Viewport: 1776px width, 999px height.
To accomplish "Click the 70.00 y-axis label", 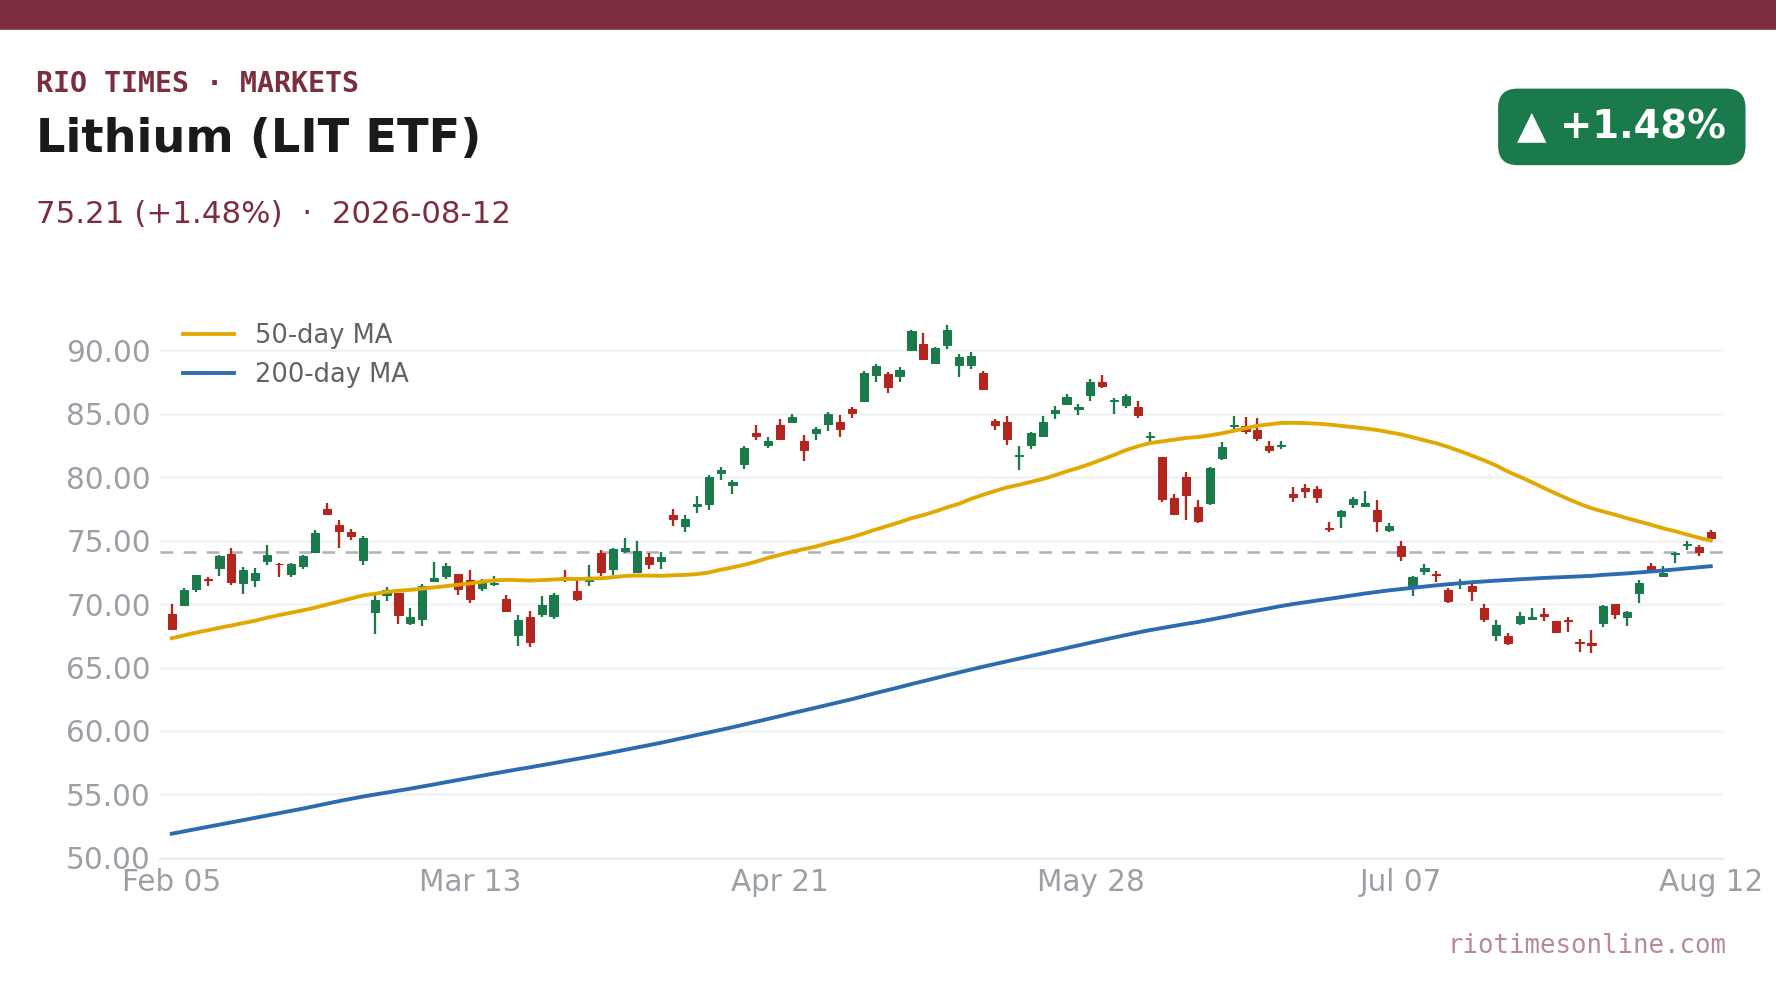I will point(108,605).
